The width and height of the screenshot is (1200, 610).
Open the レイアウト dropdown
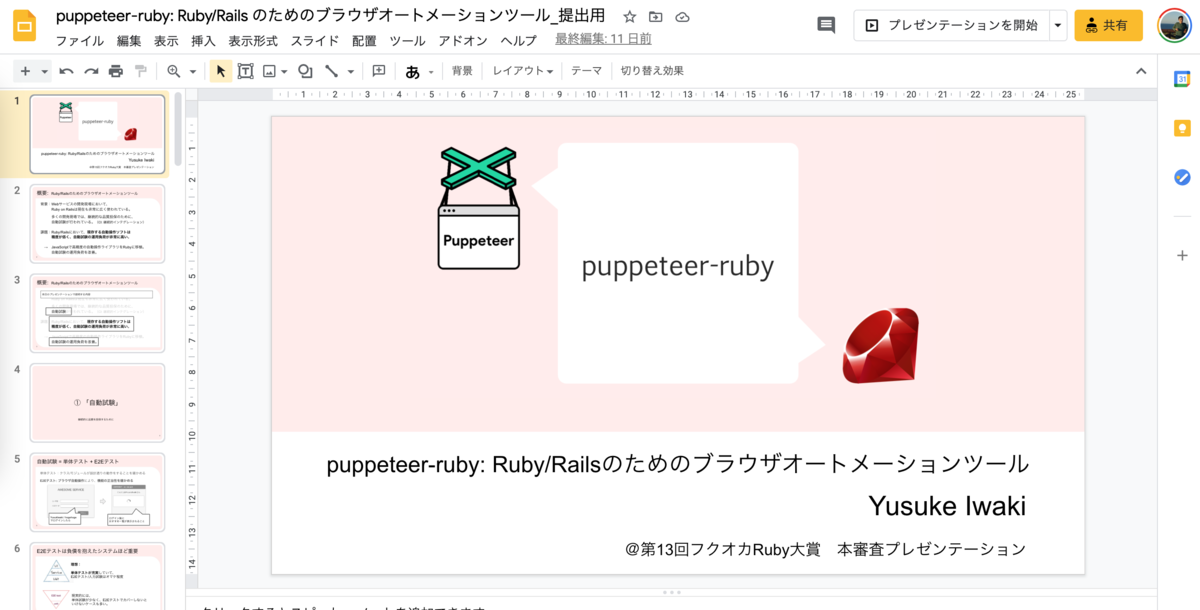click(x=522, y=71)
